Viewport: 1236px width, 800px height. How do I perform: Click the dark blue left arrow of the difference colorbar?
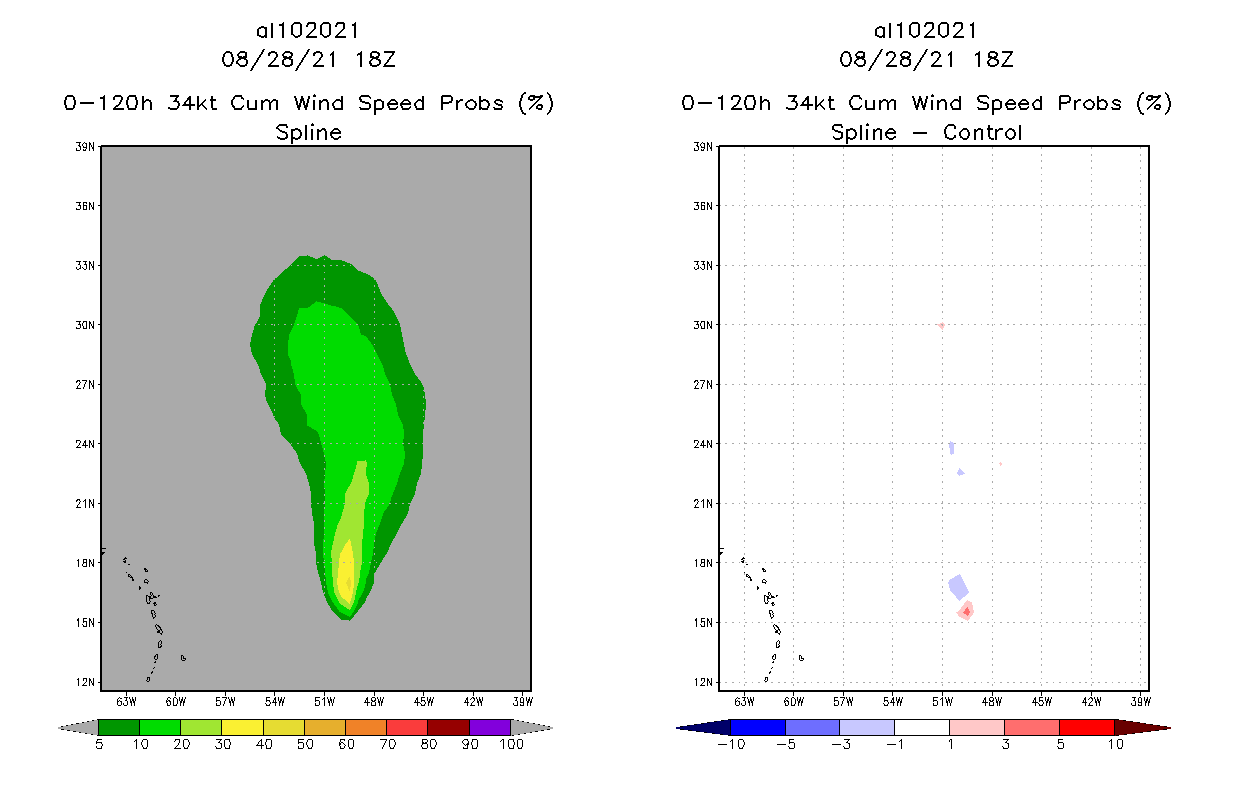(703, 727)
